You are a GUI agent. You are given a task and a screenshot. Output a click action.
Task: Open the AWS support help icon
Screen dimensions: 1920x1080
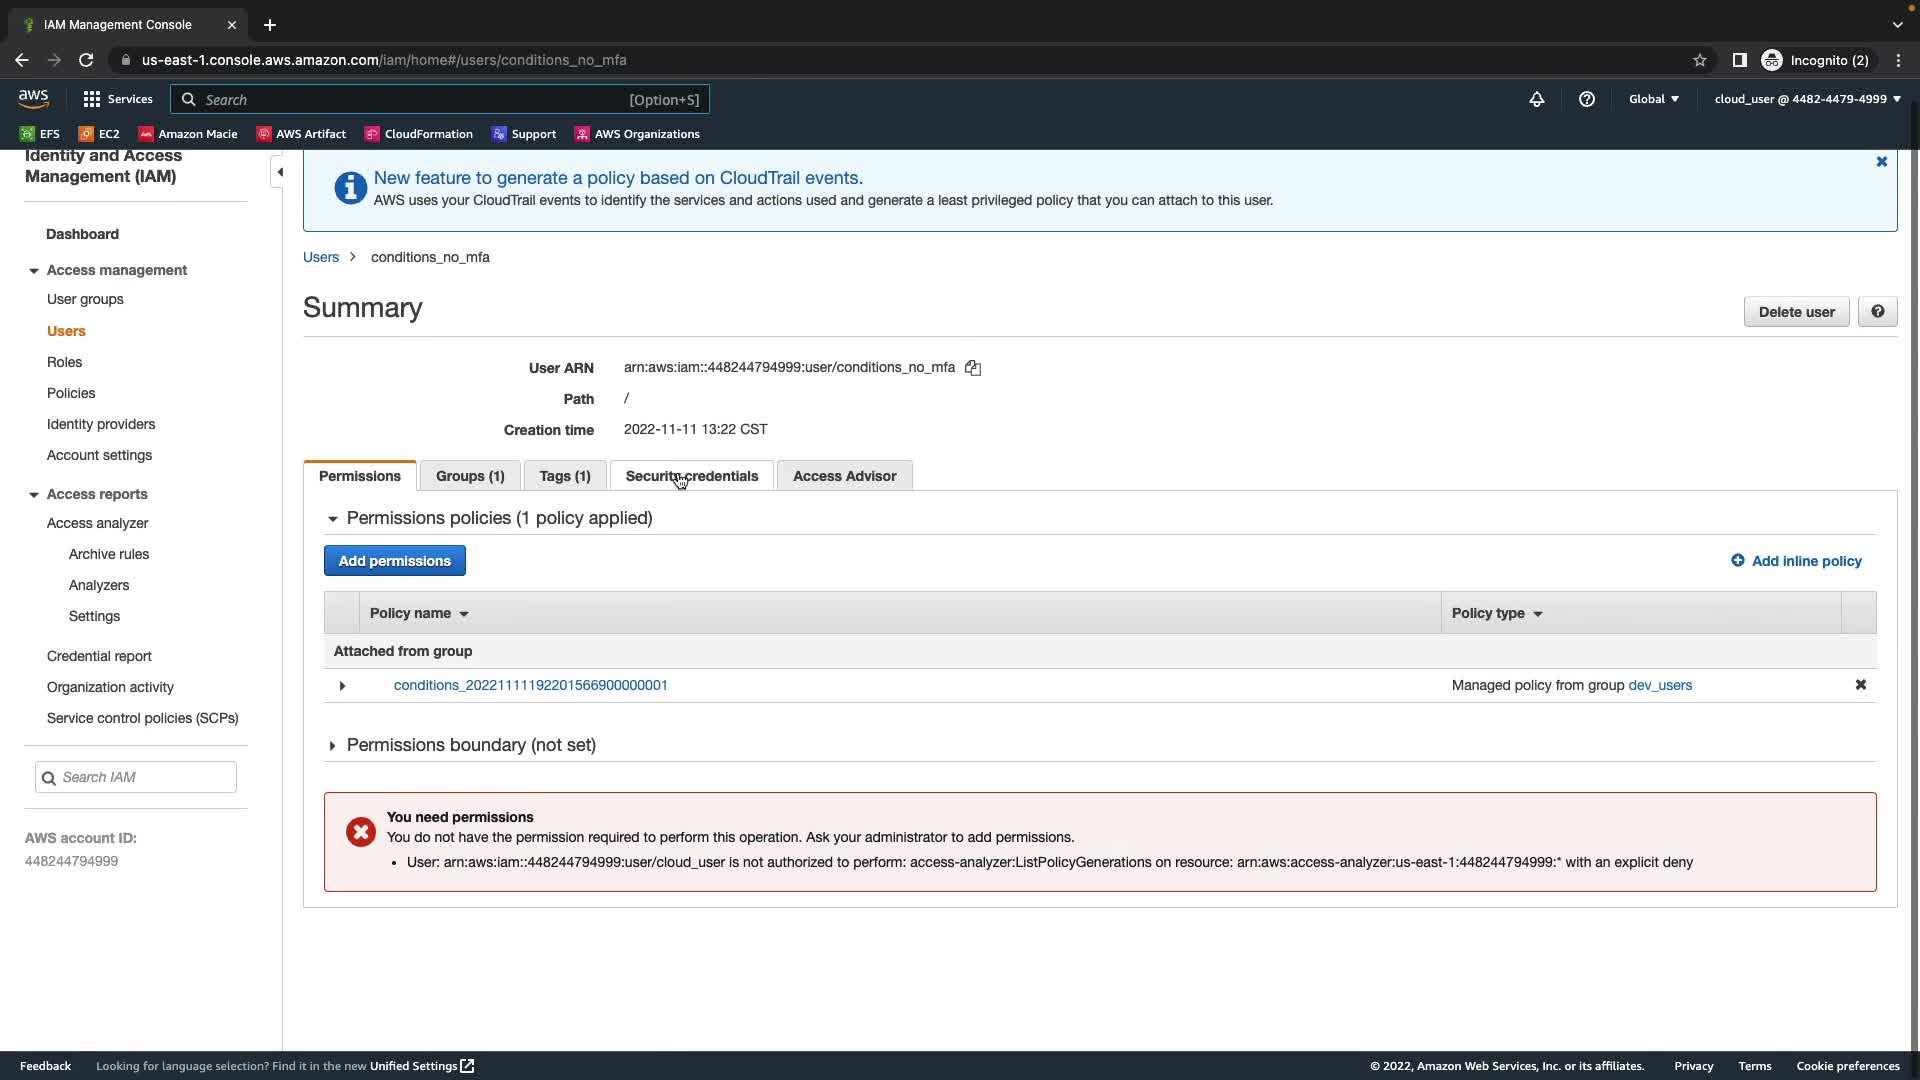[x=1586, y=99]
